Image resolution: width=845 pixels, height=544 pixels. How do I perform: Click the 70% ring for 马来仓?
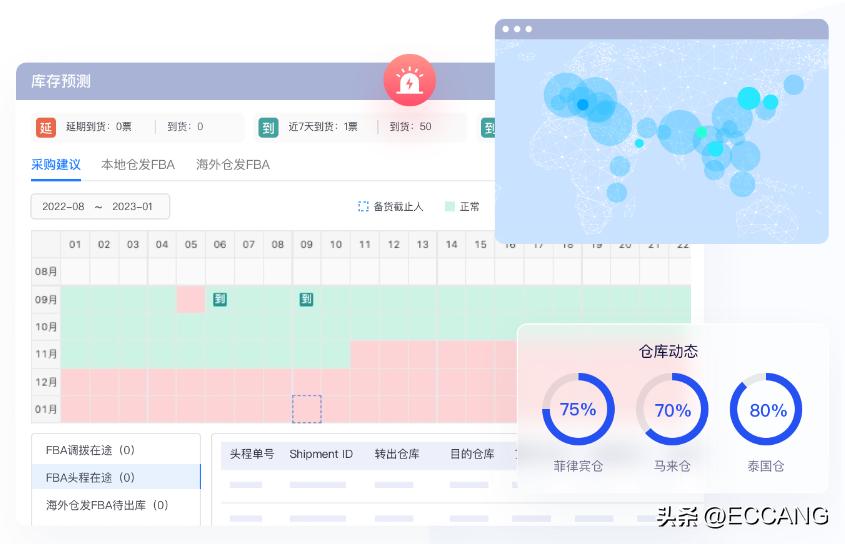[672, 409]
